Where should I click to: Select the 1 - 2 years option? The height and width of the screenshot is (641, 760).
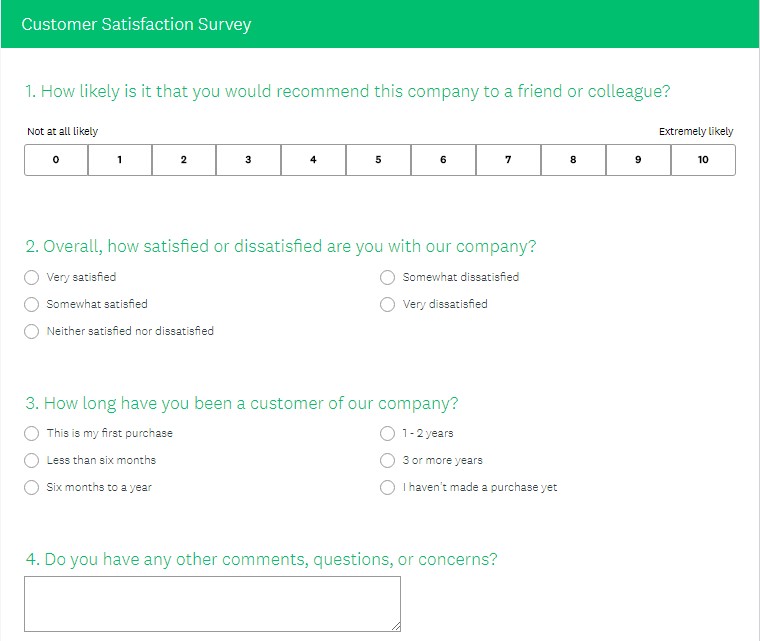[387, 433]
